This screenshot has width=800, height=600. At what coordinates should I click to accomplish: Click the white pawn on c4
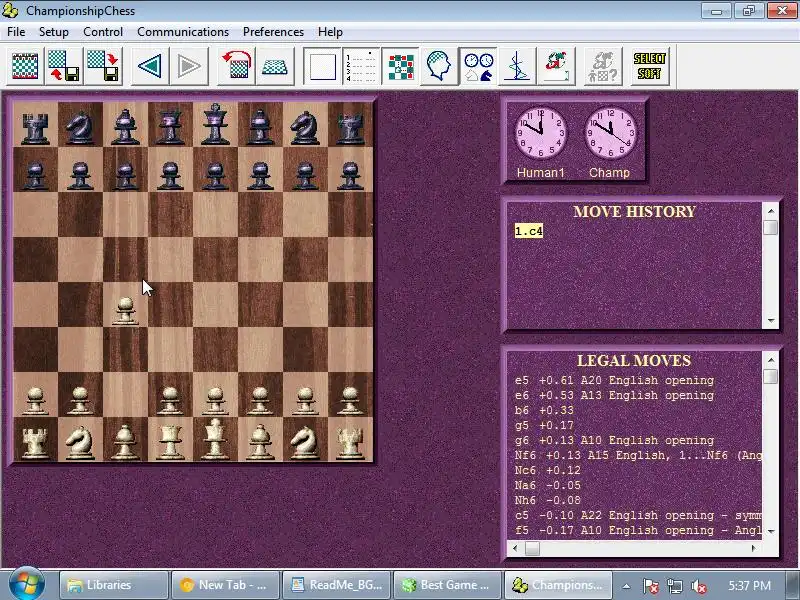pyautogui.click(x=126, y=310)
